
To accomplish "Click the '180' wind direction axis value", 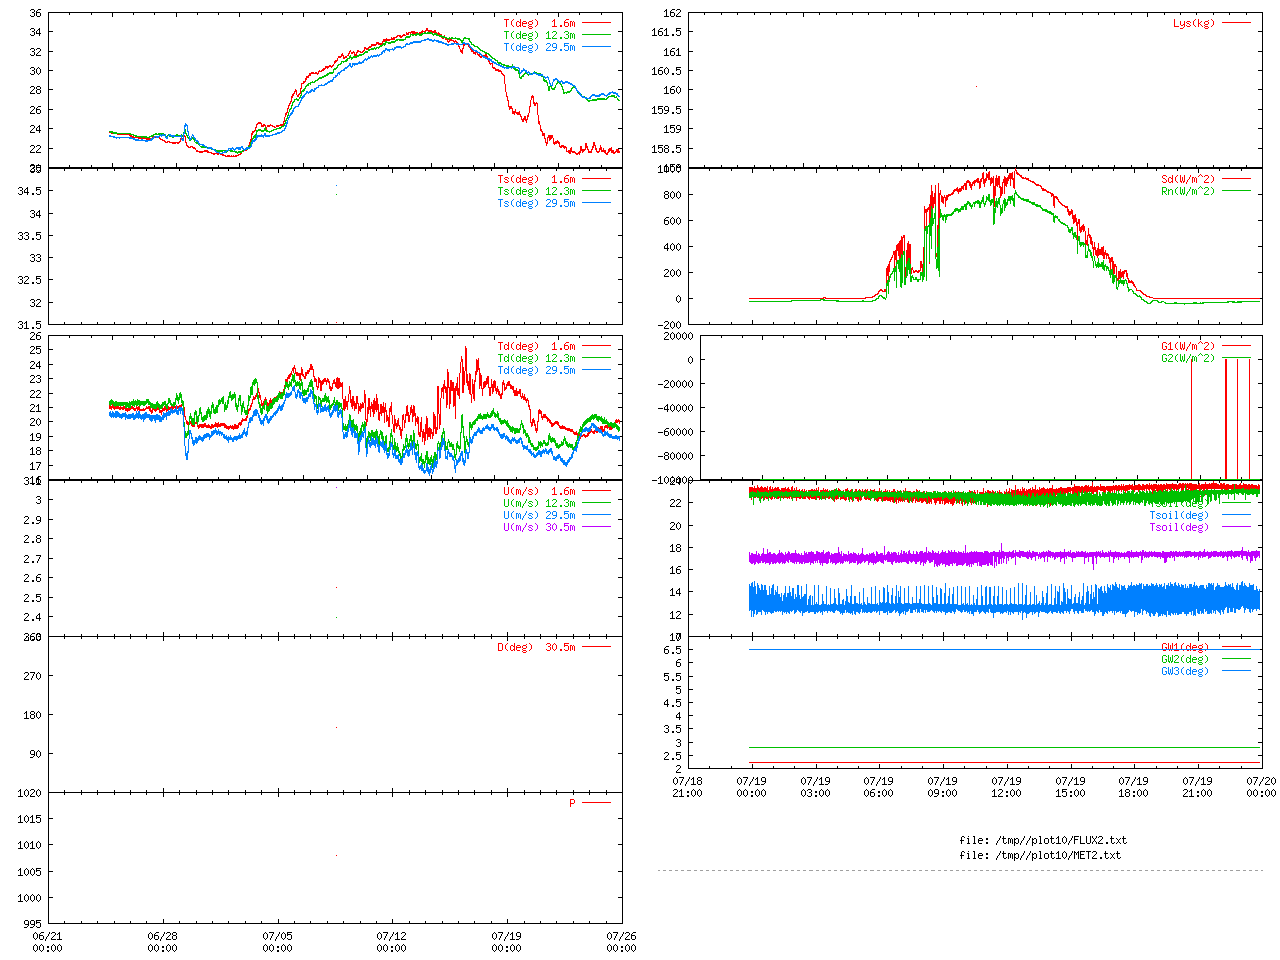I will [33, 715].
